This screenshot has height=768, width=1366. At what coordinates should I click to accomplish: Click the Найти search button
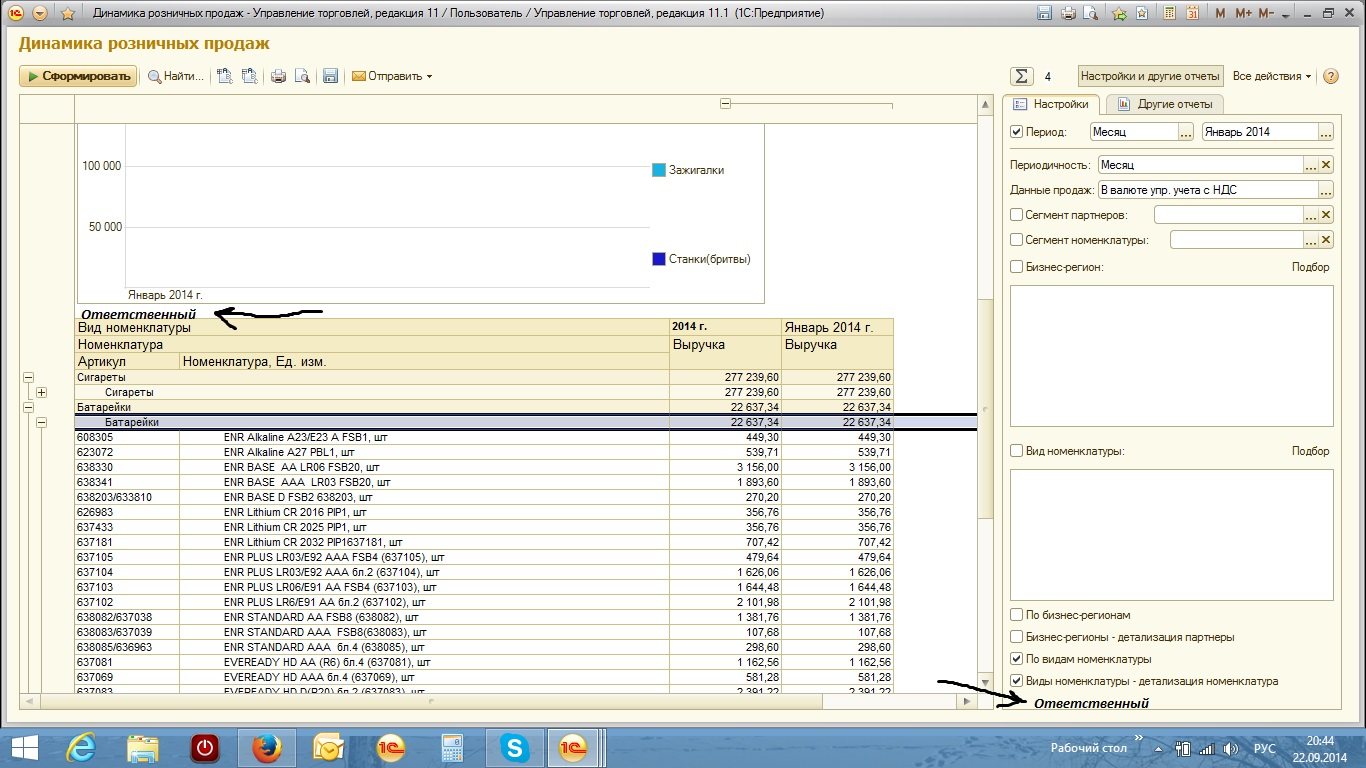pyautogui.click(x=176, y=76)
